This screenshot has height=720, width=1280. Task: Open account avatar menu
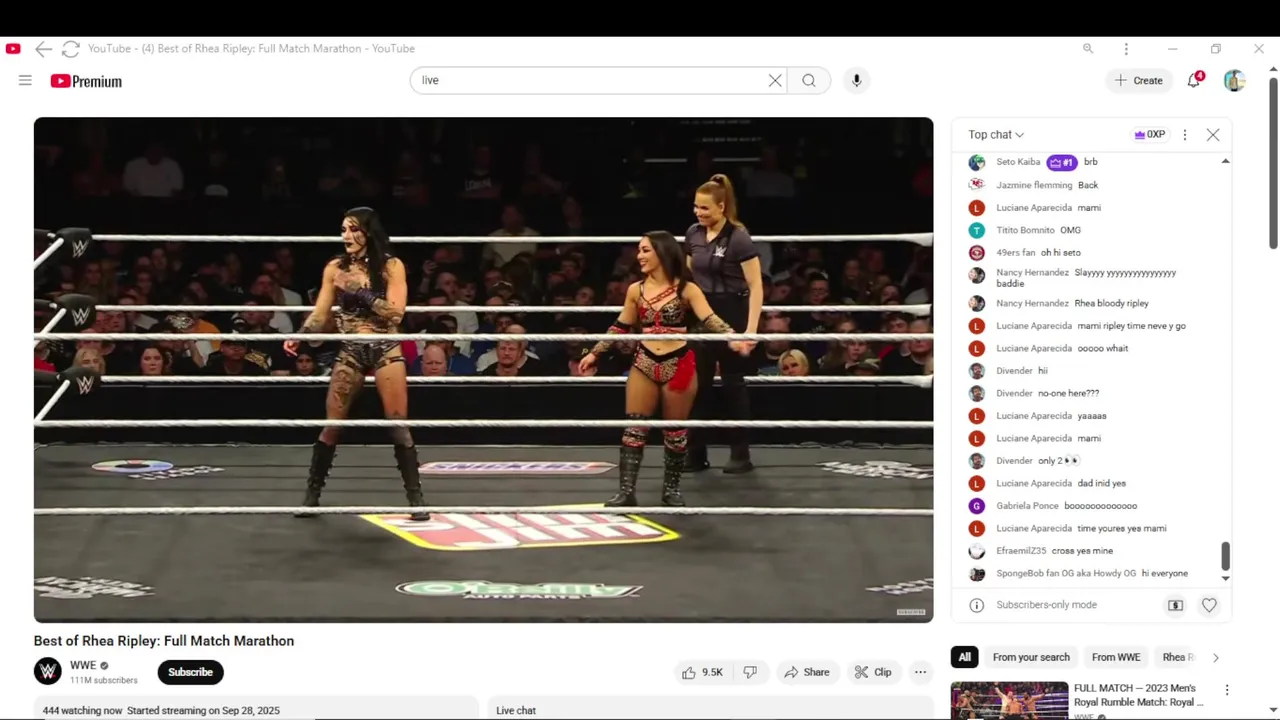point(1235,81)
